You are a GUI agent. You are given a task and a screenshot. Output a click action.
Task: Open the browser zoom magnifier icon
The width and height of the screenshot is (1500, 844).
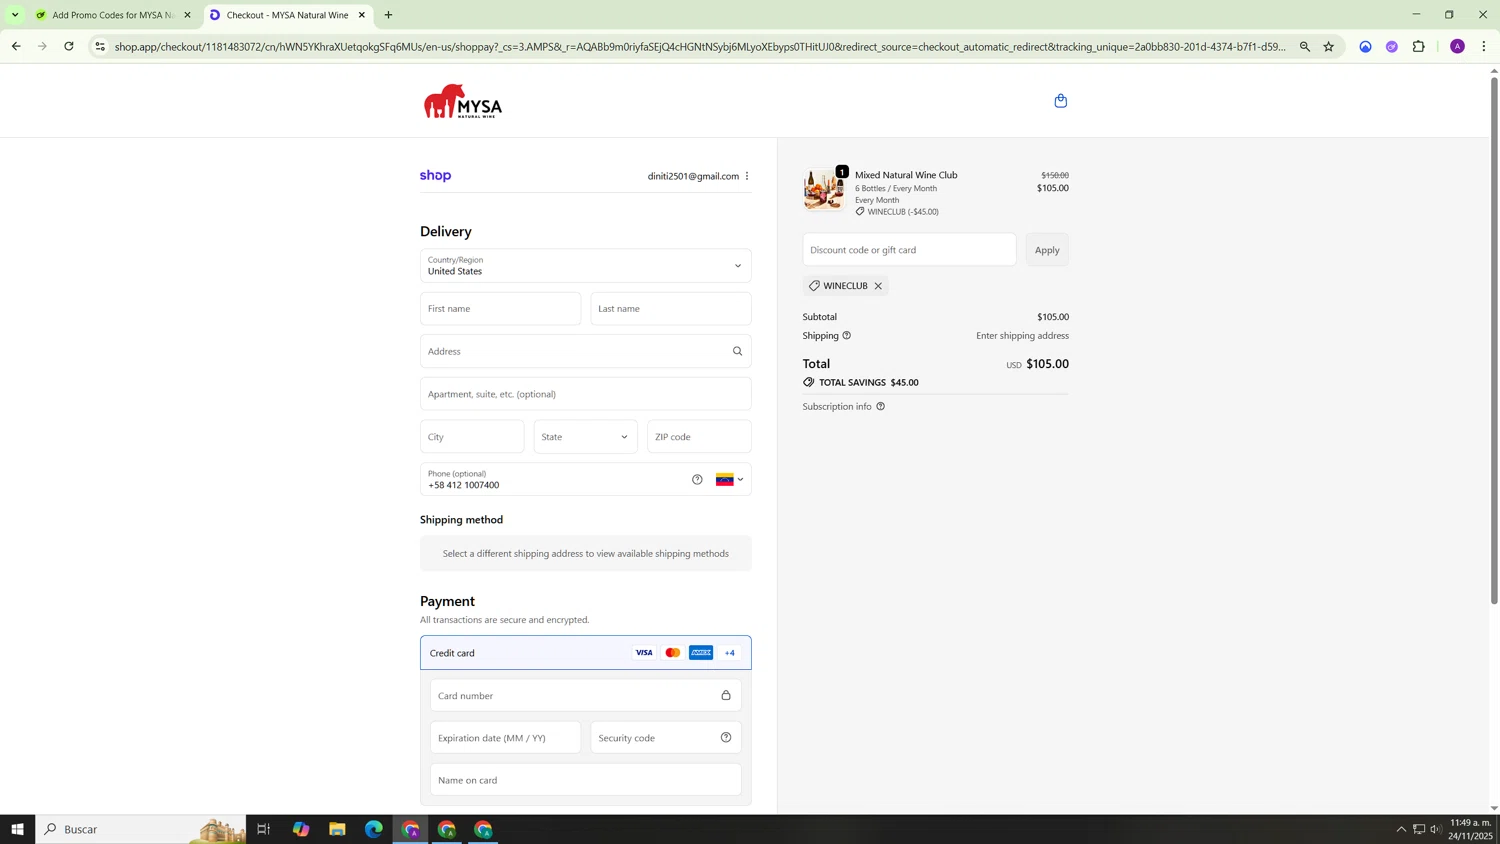pyautogui.click(x=1305, y=46)
